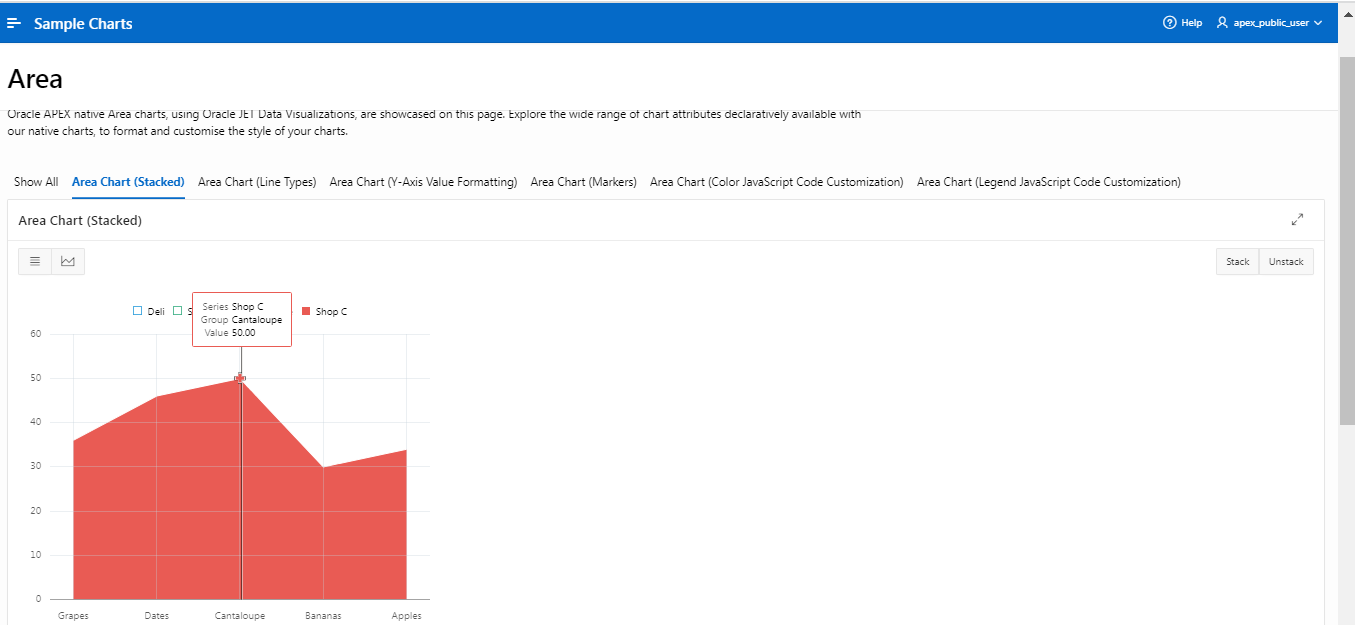Image resolution: width=1355 pixels, height=625 pixels.
Task: Open the hamburger navigation menu
Action: (14, 23)
